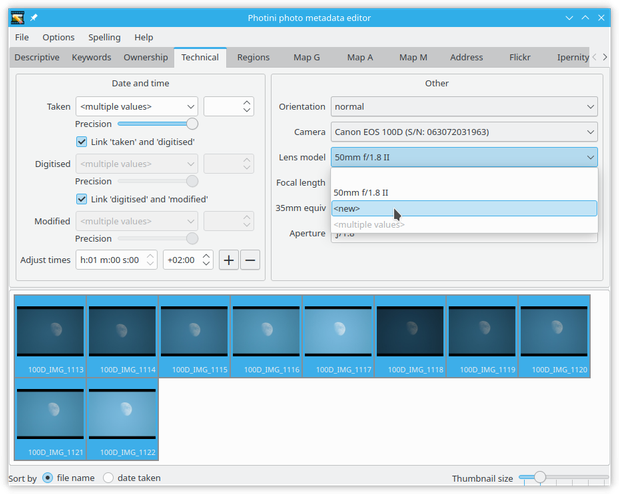
Task: Click the Adjust times h:01 m:00 s:00 field
Action: click(x=116, y=260)
